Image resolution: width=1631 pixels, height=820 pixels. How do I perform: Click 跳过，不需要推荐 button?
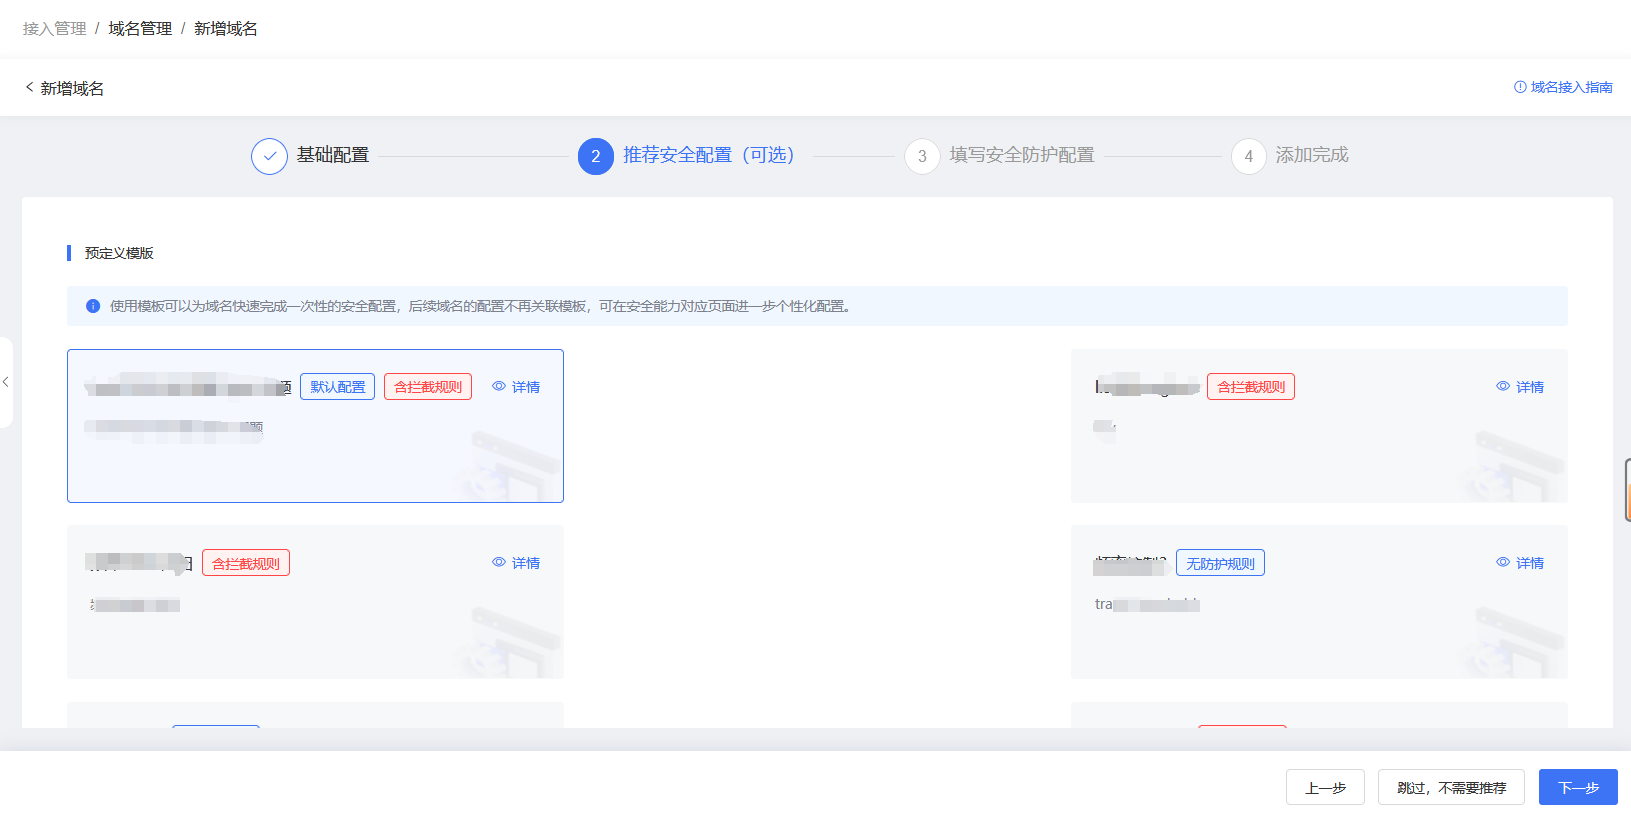[x=1451, y=787]
